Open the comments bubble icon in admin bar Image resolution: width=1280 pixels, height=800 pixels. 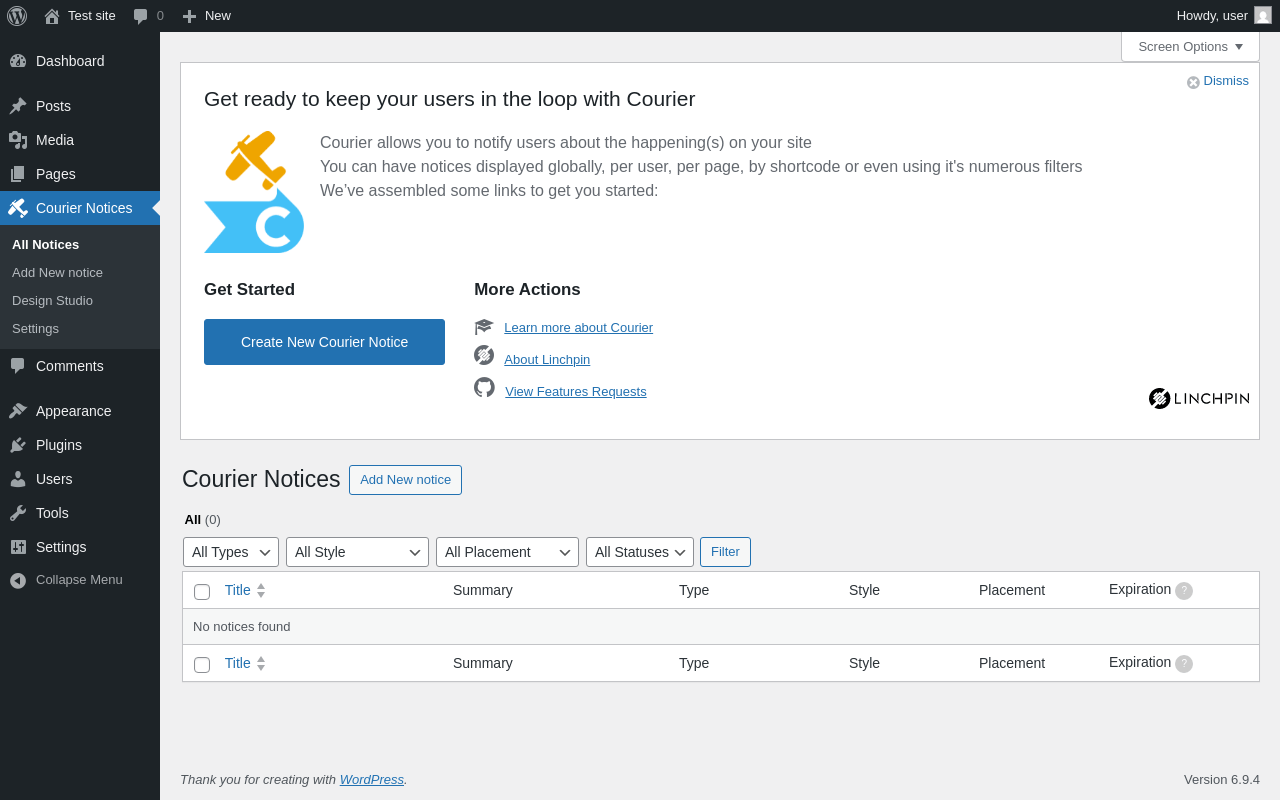coord(141,16)
